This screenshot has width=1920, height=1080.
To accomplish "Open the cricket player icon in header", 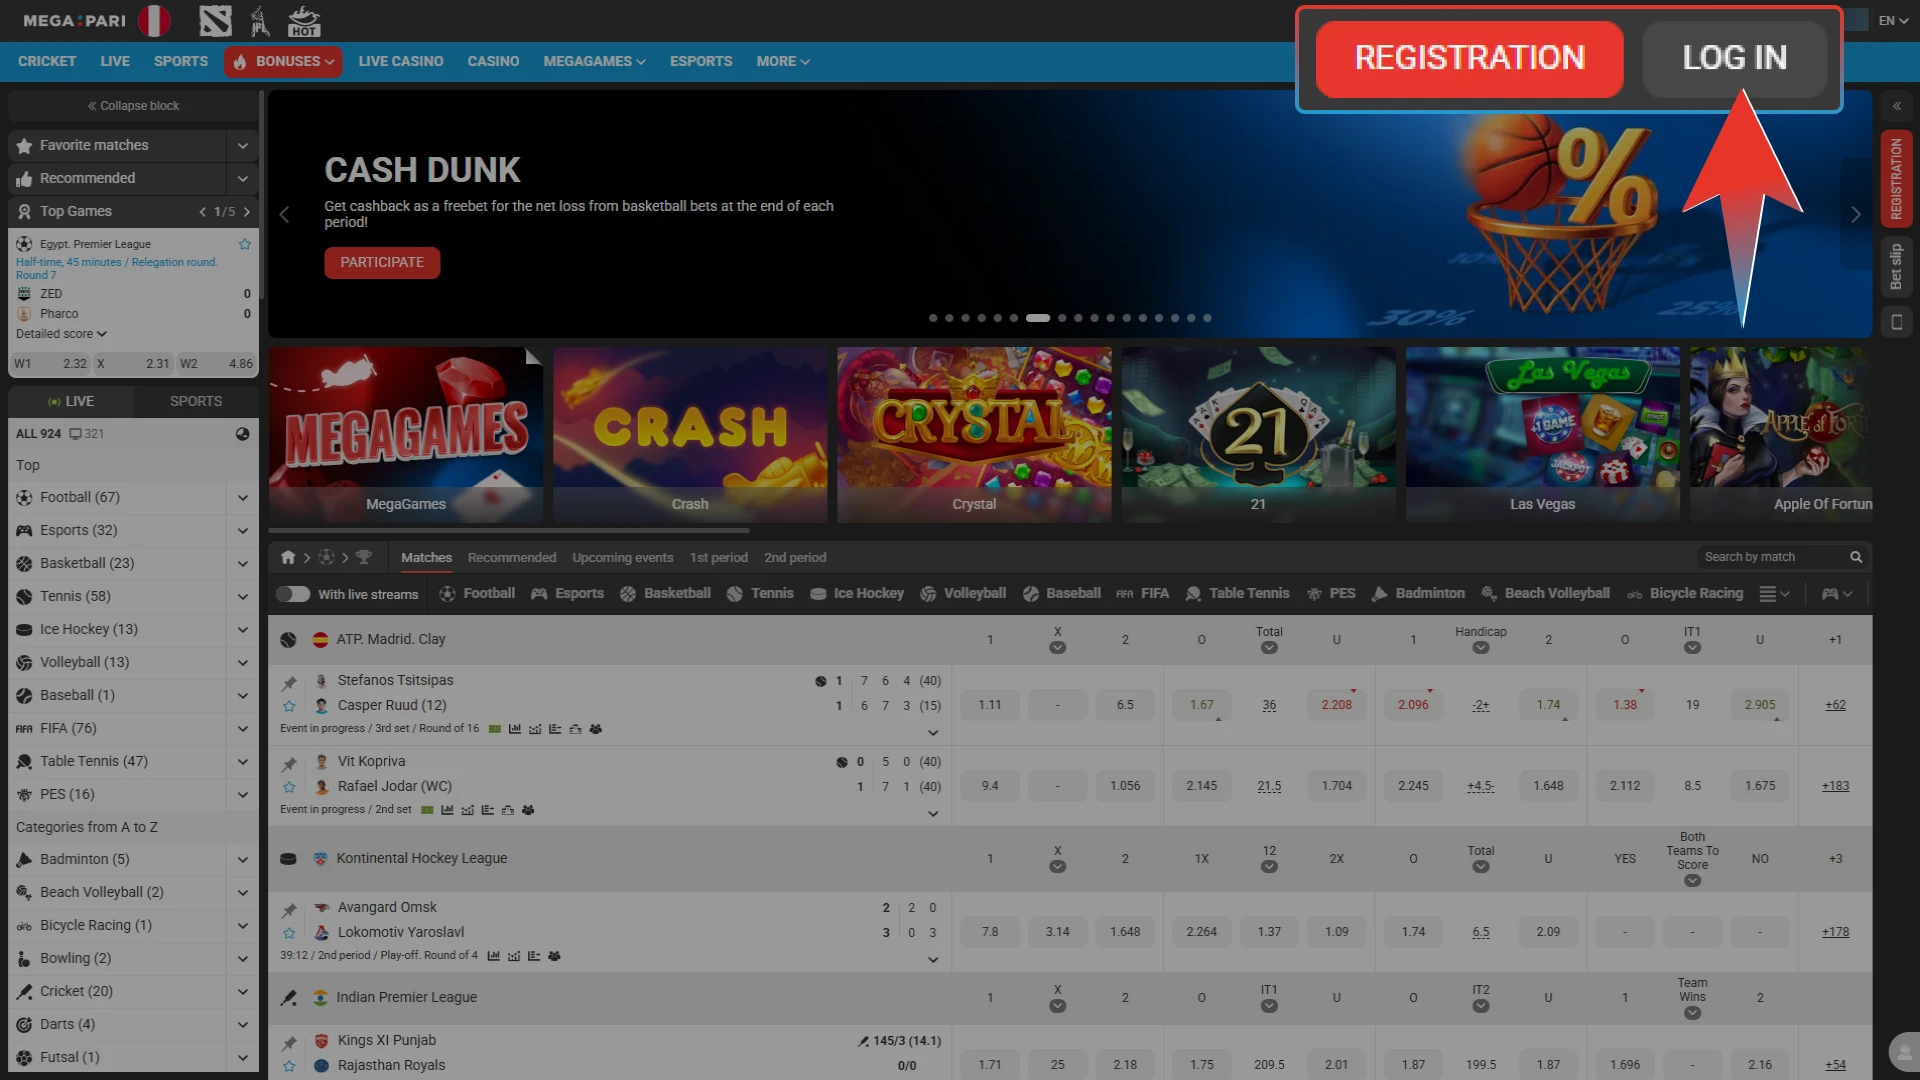I will click(x=260, y=21).
